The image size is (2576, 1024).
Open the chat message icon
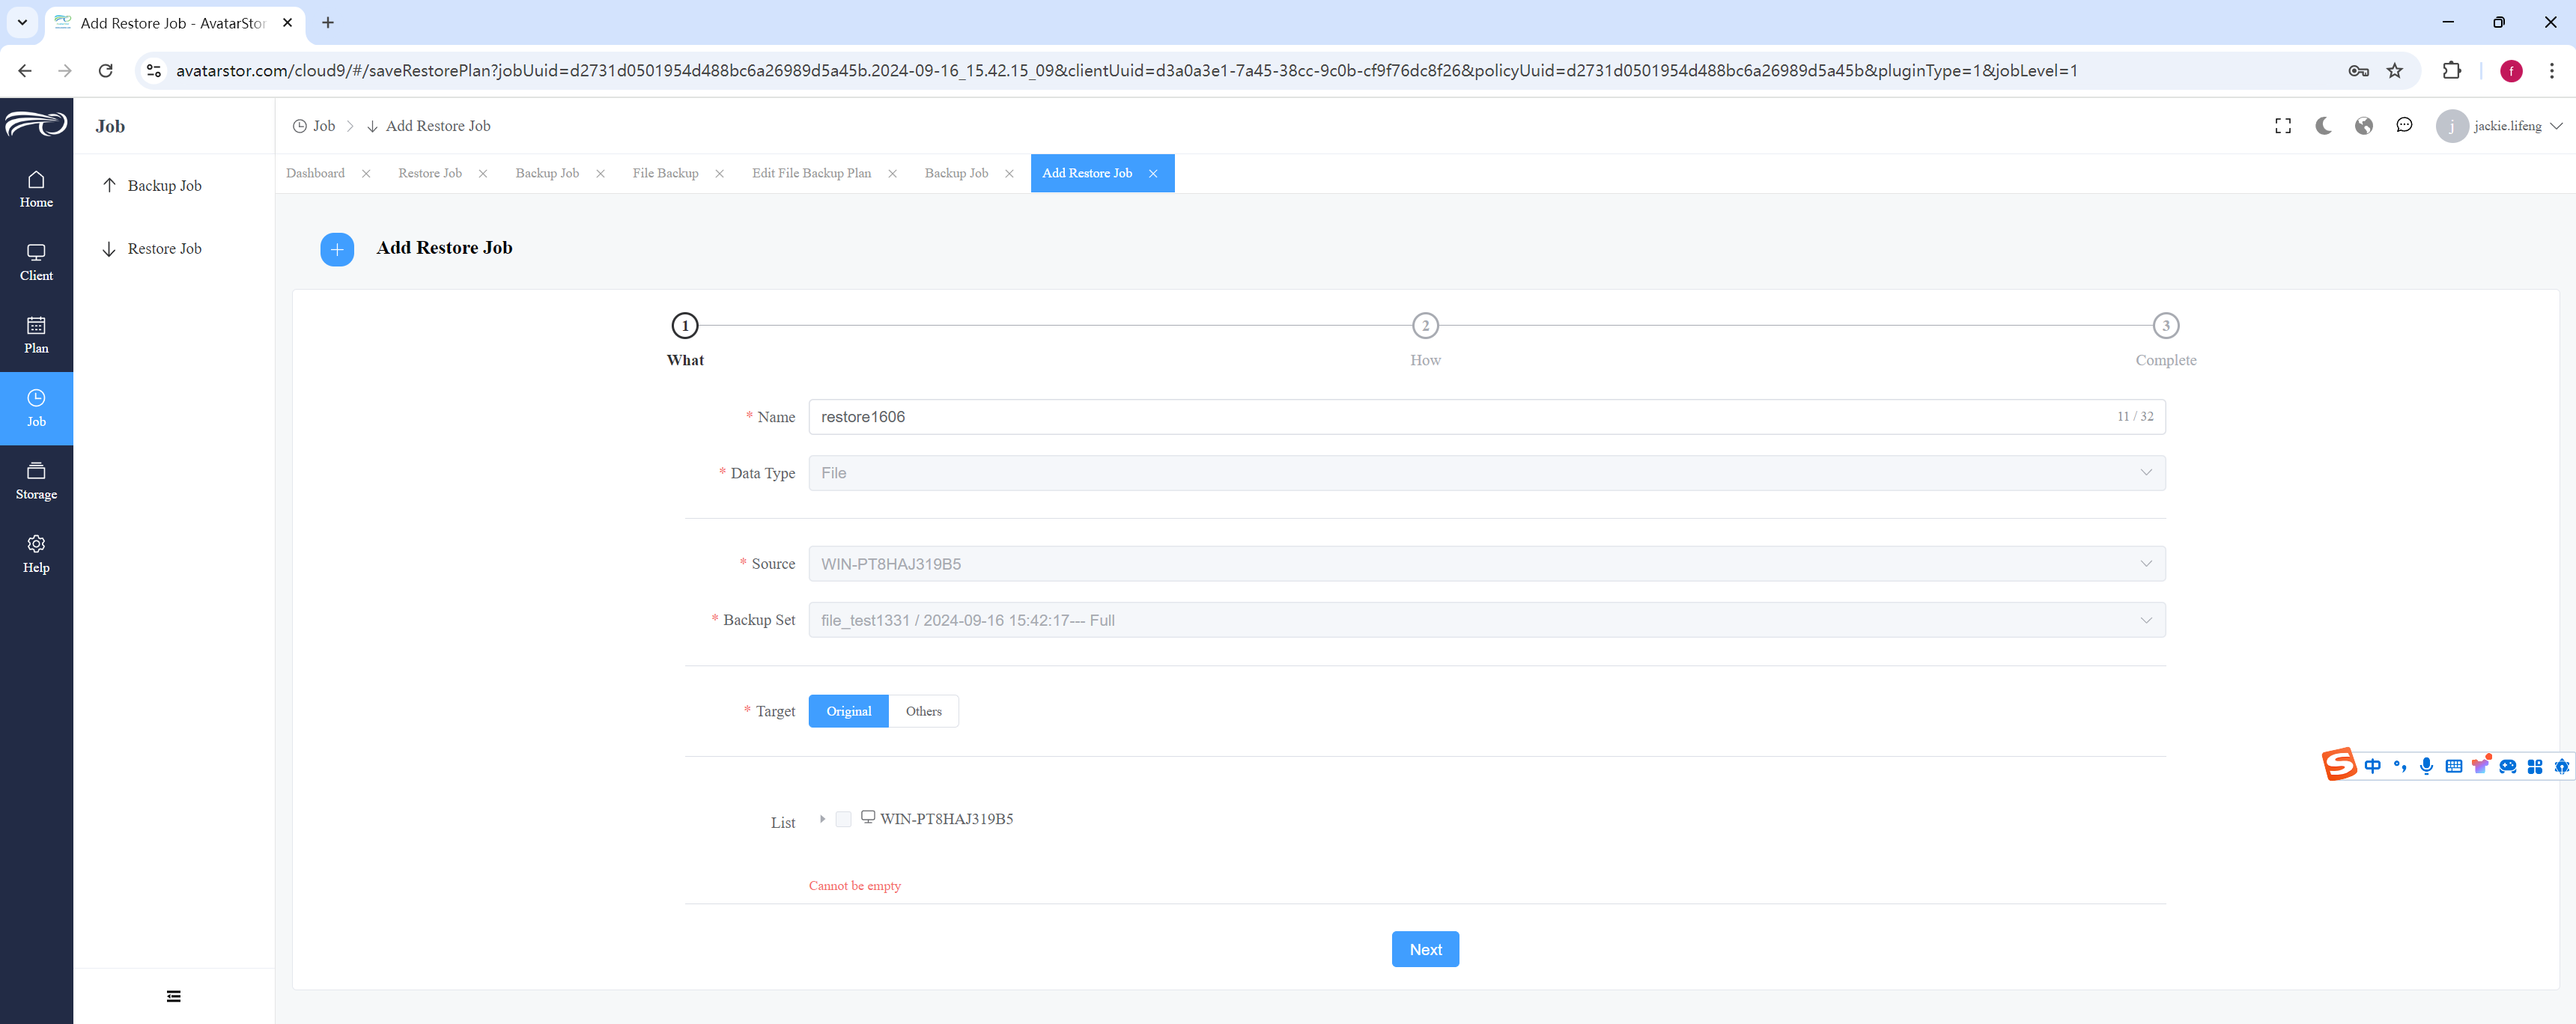click(x=2404, y=126)
